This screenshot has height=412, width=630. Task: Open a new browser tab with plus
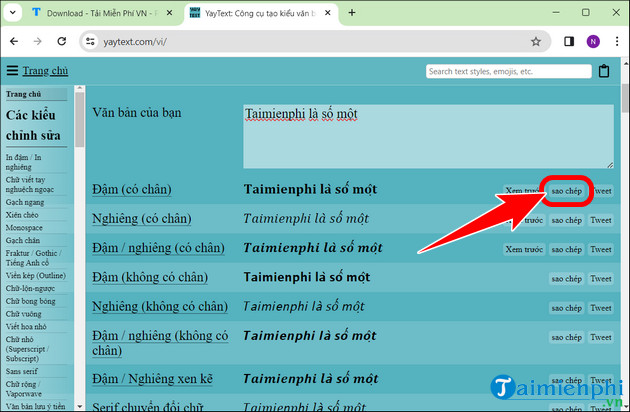coord(352,13)
